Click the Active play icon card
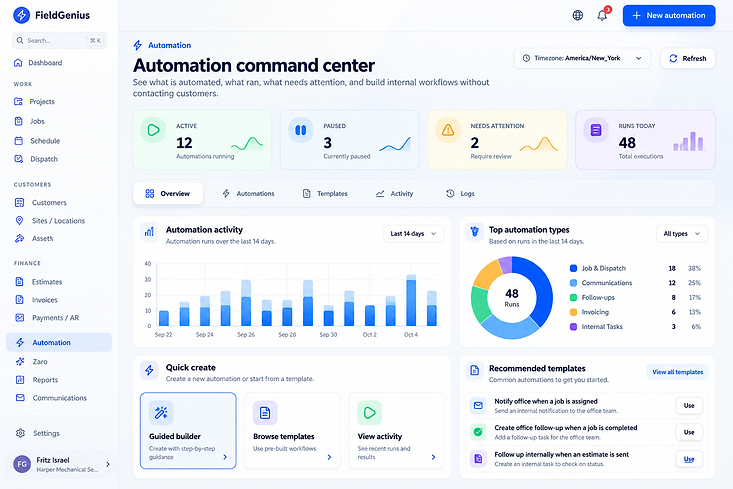Screen dimensions: 733x489 point(153,130)
